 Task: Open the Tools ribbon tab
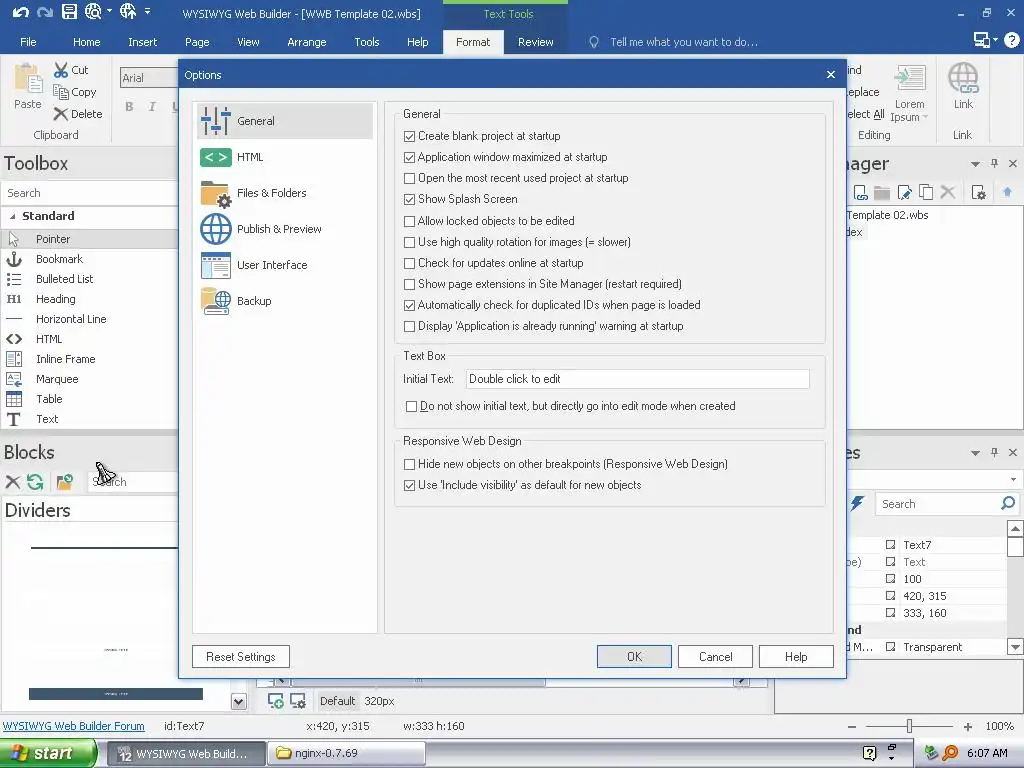(x=366, y=42)
